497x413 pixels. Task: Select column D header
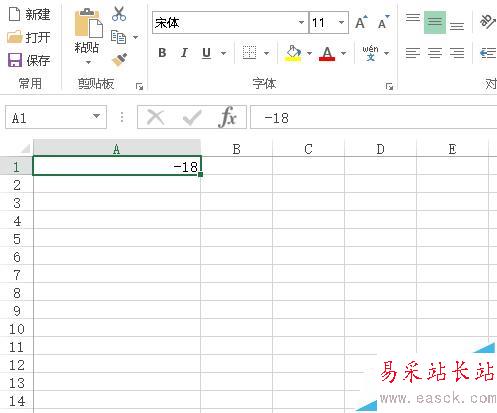coord(381,148)
